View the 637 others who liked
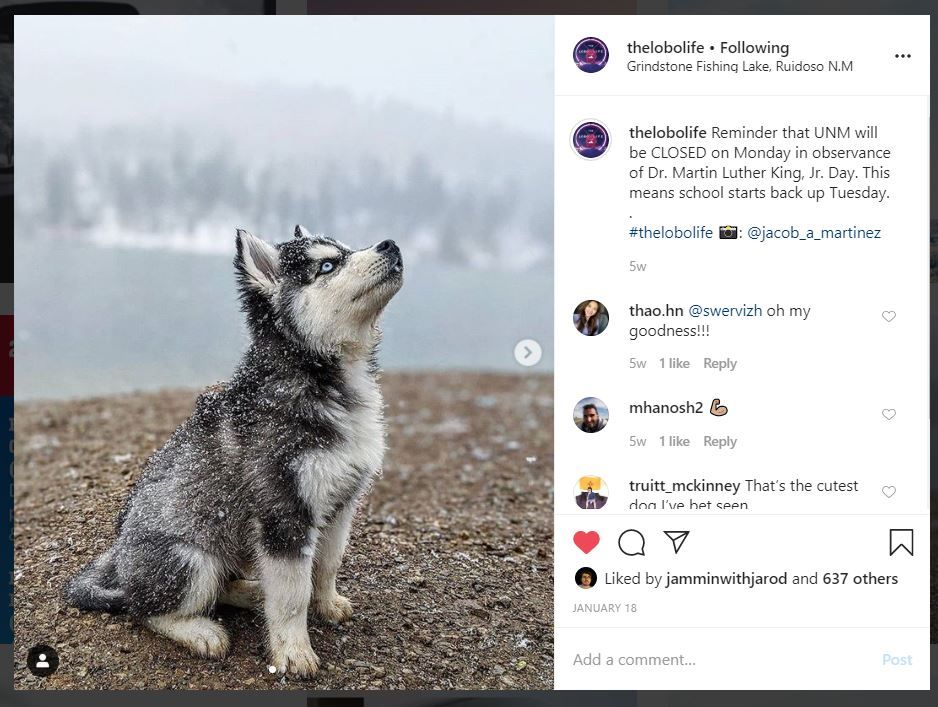The height and width of the screenshot is (707, 938). 860,578
